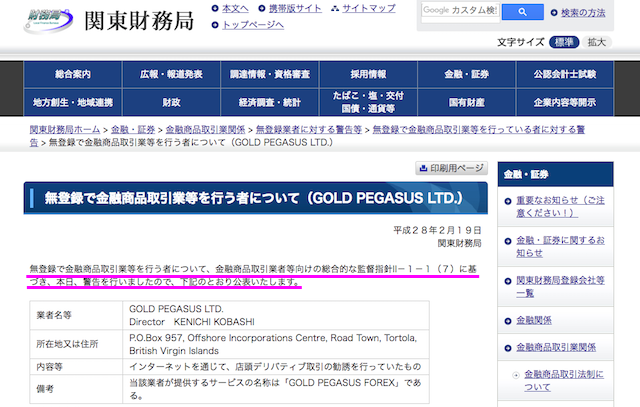The width and height of the screenshot is (640, 407).
Task: Open the 経済調査・統計 menu
Action: coord(269,102)
